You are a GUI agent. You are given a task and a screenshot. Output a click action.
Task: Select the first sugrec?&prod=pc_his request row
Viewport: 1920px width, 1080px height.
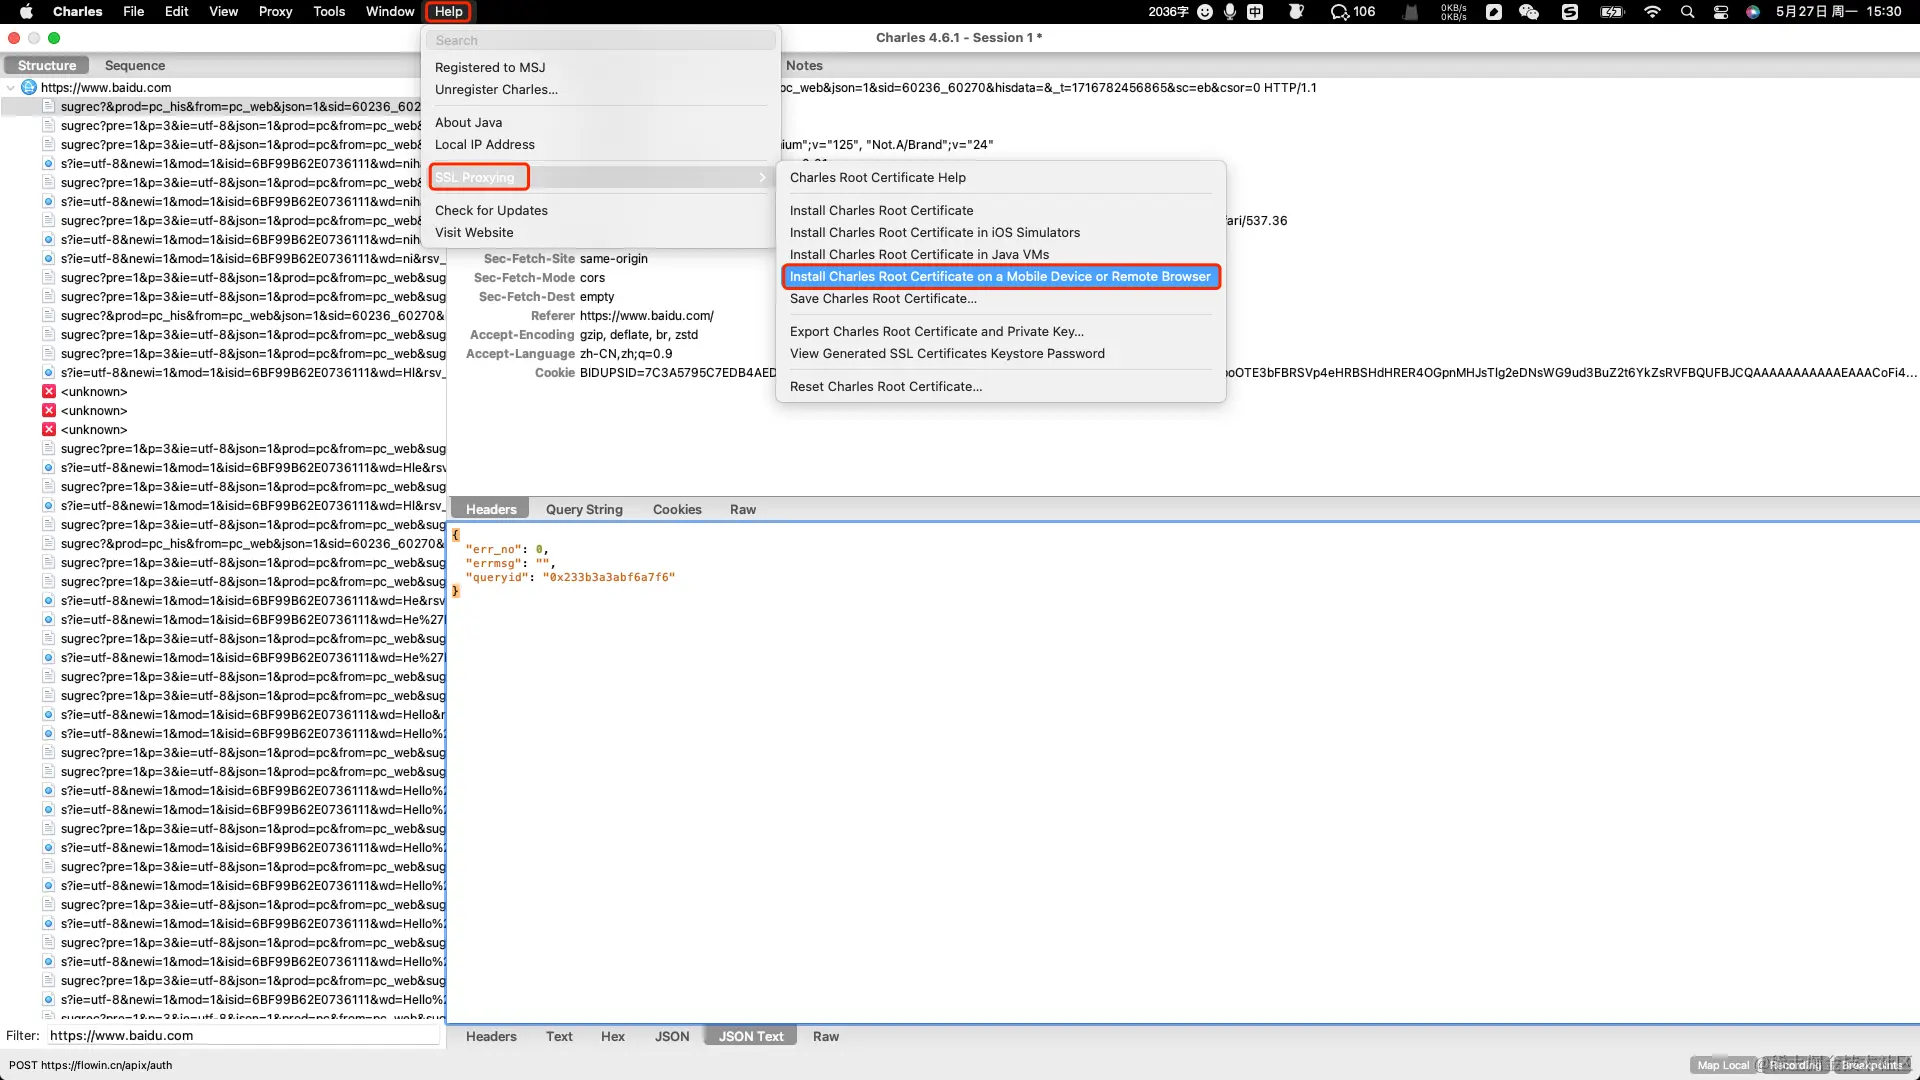pos(222,107)
